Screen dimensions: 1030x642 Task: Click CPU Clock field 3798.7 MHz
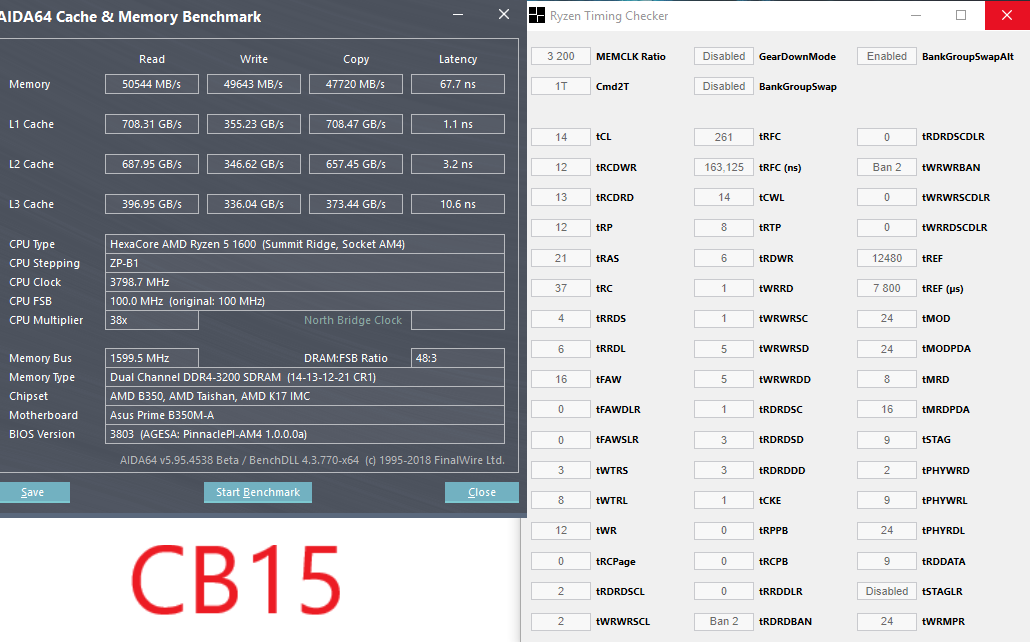pyautogui.click(x=305, y=282)
